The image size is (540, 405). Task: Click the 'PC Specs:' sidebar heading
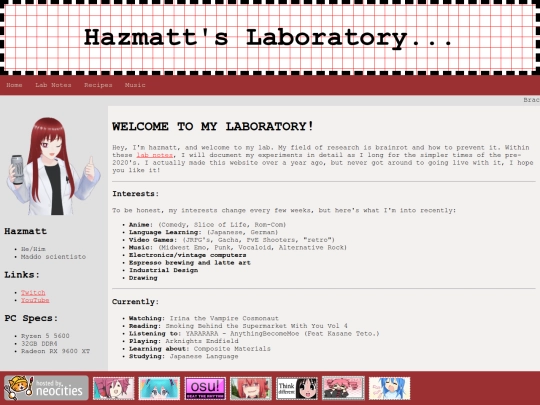tap(31, 318)
